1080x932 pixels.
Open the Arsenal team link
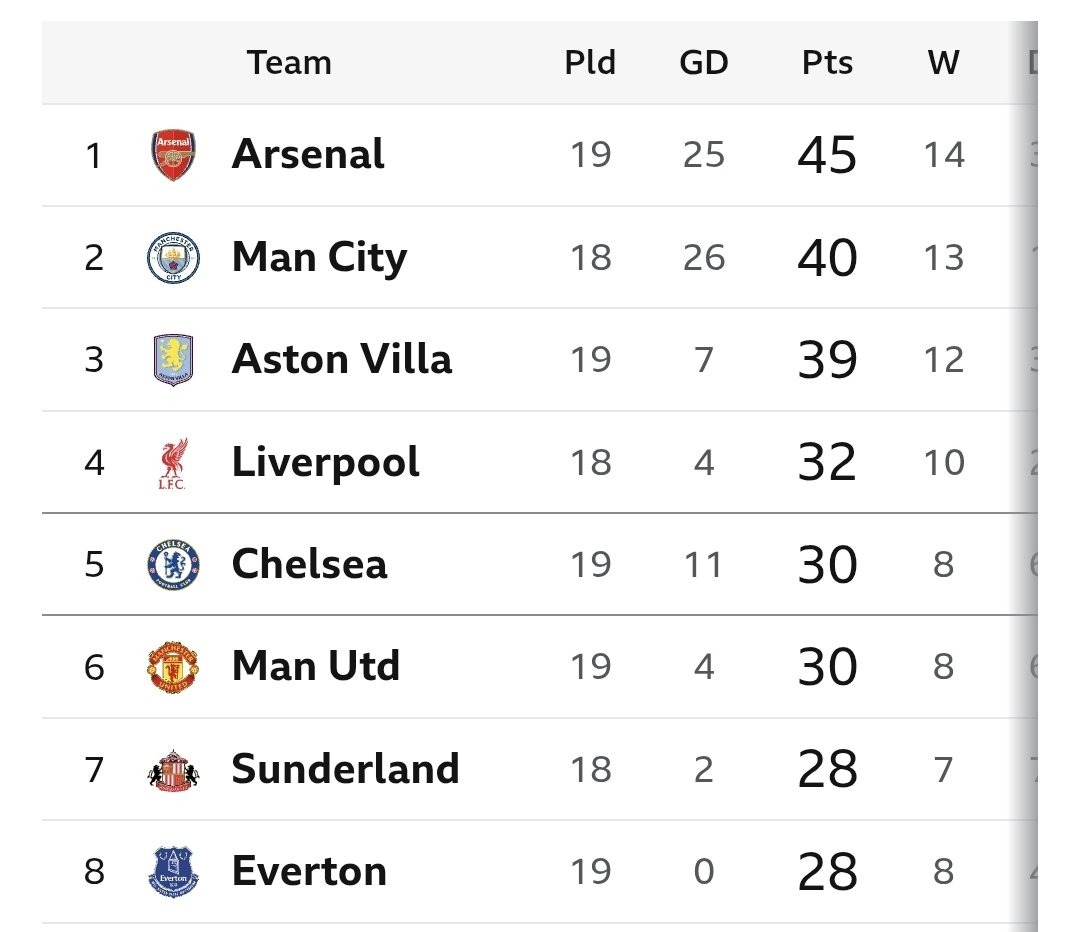(308, 154)
